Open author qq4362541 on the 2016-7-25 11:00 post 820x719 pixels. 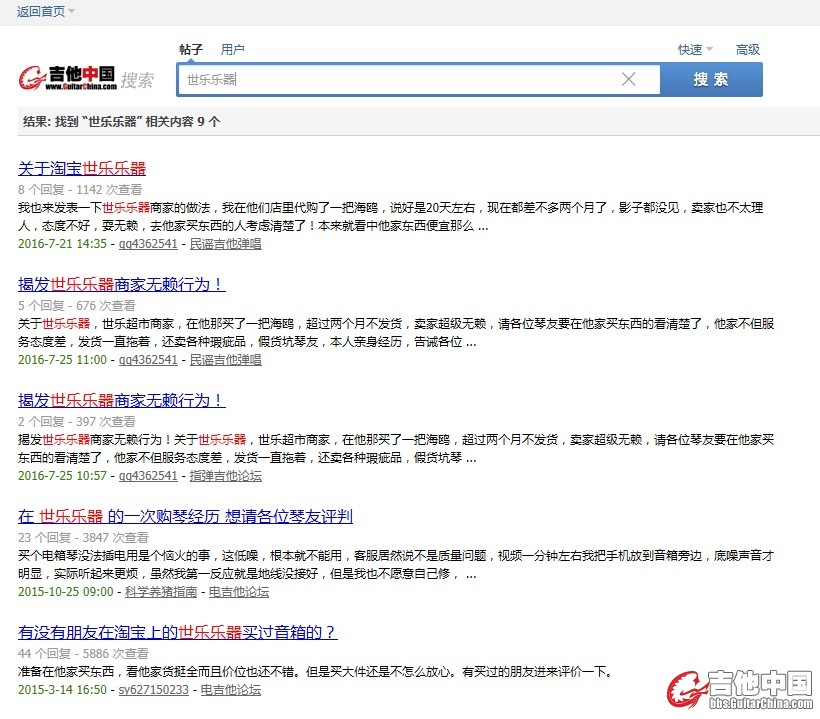148,360
